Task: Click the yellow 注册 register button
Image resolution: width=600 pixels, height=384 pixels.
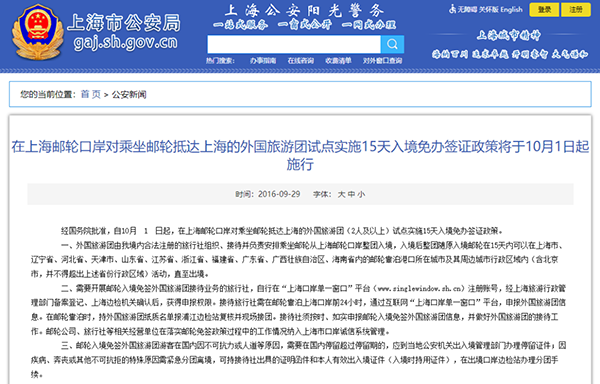Action: 576,10
